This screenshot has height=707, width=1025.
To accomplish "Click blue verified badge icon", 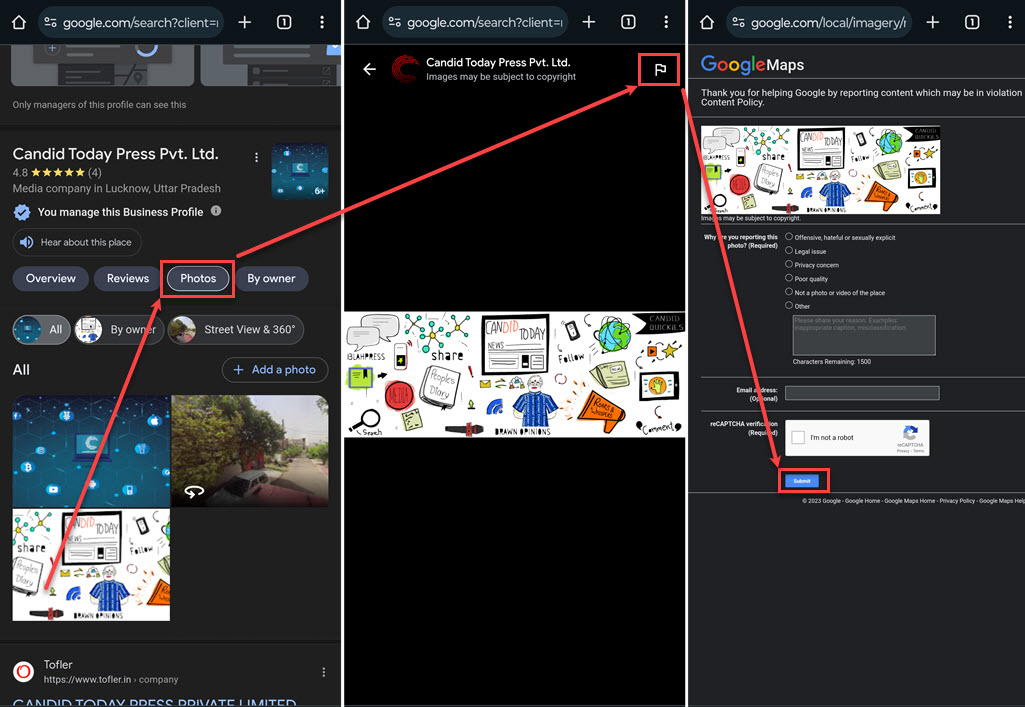I will (x=22, y=212).
